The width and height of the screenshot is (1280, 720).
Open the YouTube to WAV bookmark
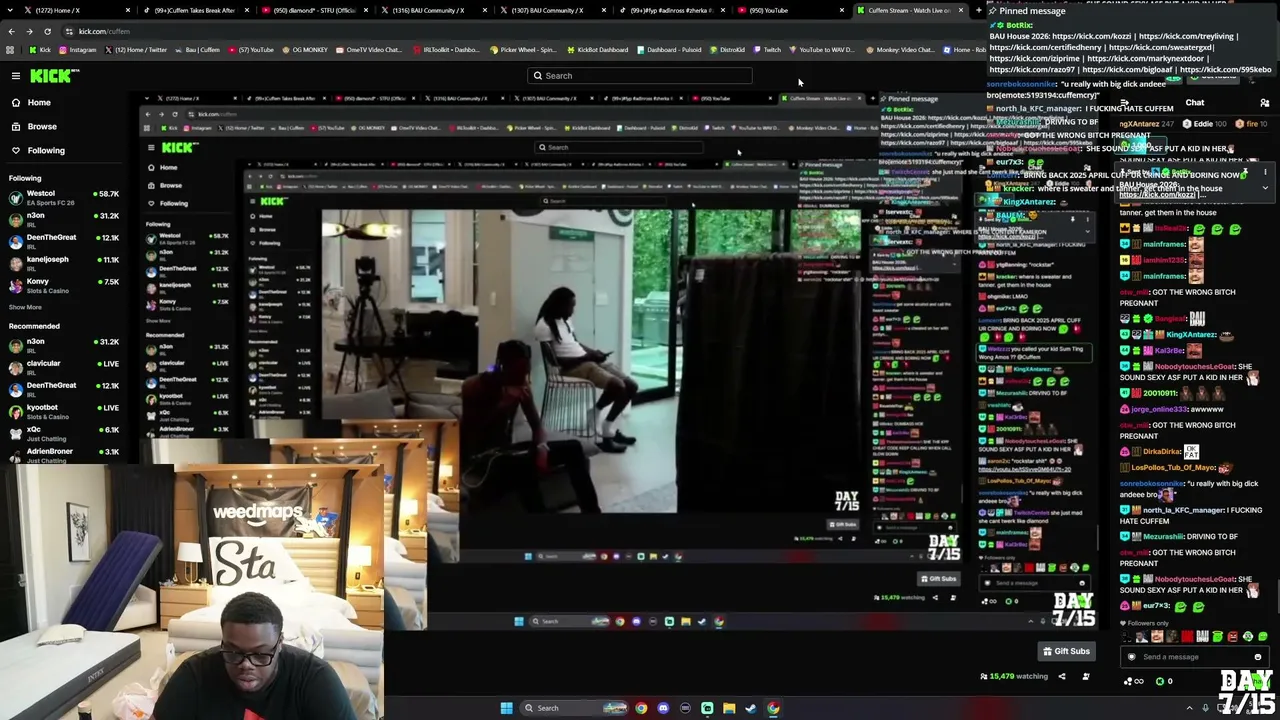point(821,50)
